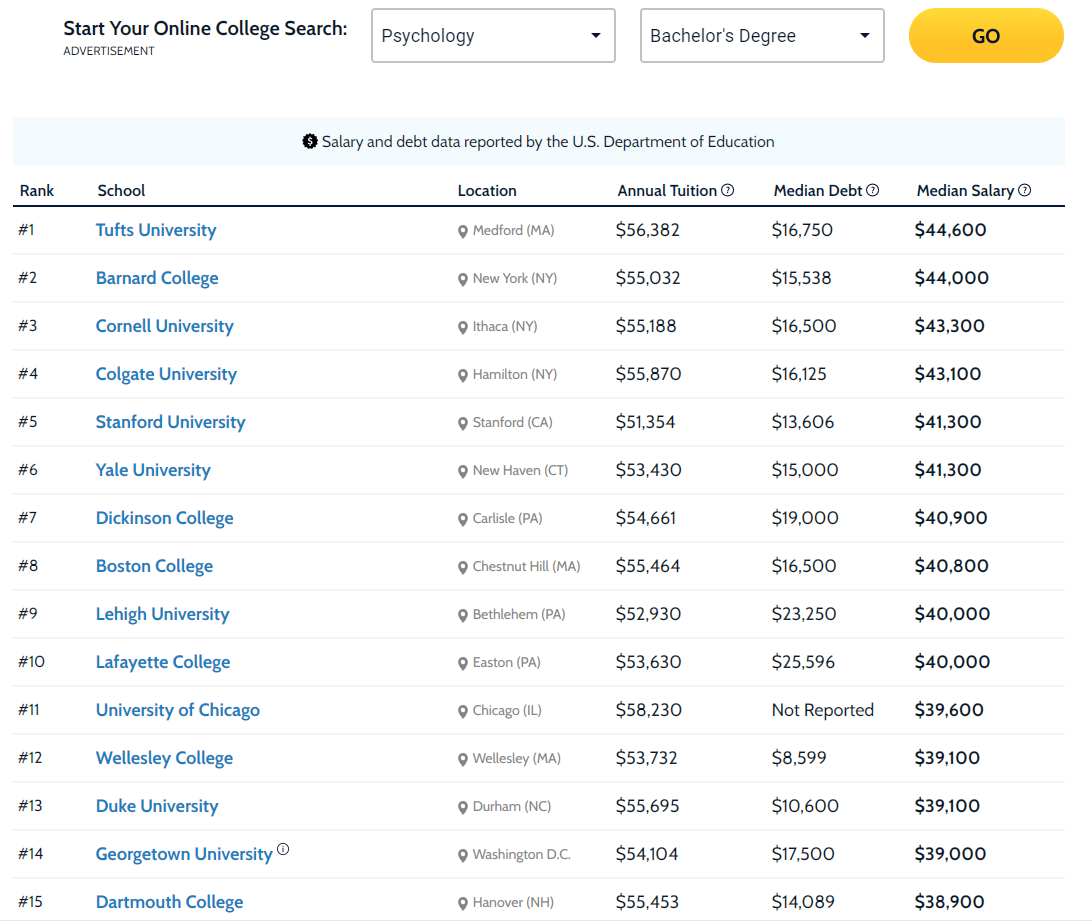The height and width of the screenshot is (922, 1092).
Task: Open the Wellesley College link
Action: [x=164, y=758]
